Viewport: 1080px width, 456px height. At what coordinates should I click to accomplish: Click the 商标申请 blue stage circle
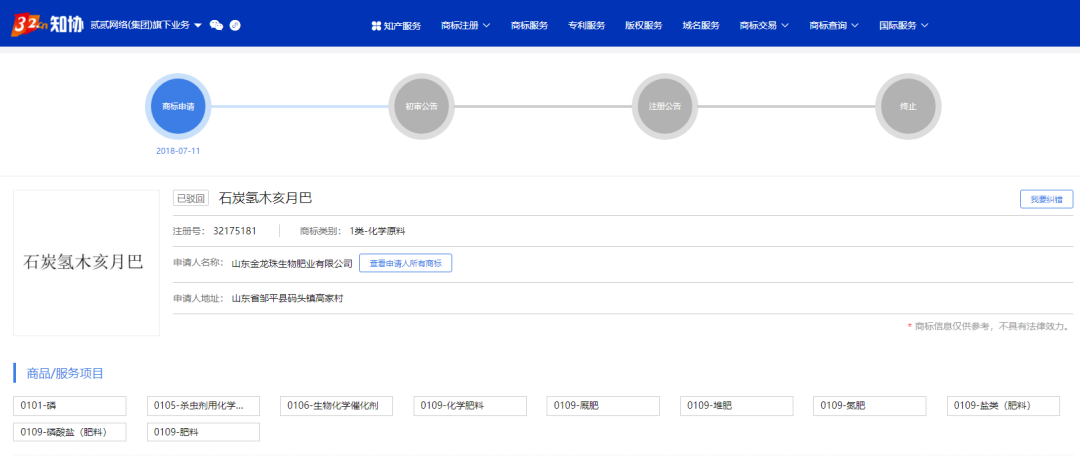pyautogui.click(x=178, y=106)
